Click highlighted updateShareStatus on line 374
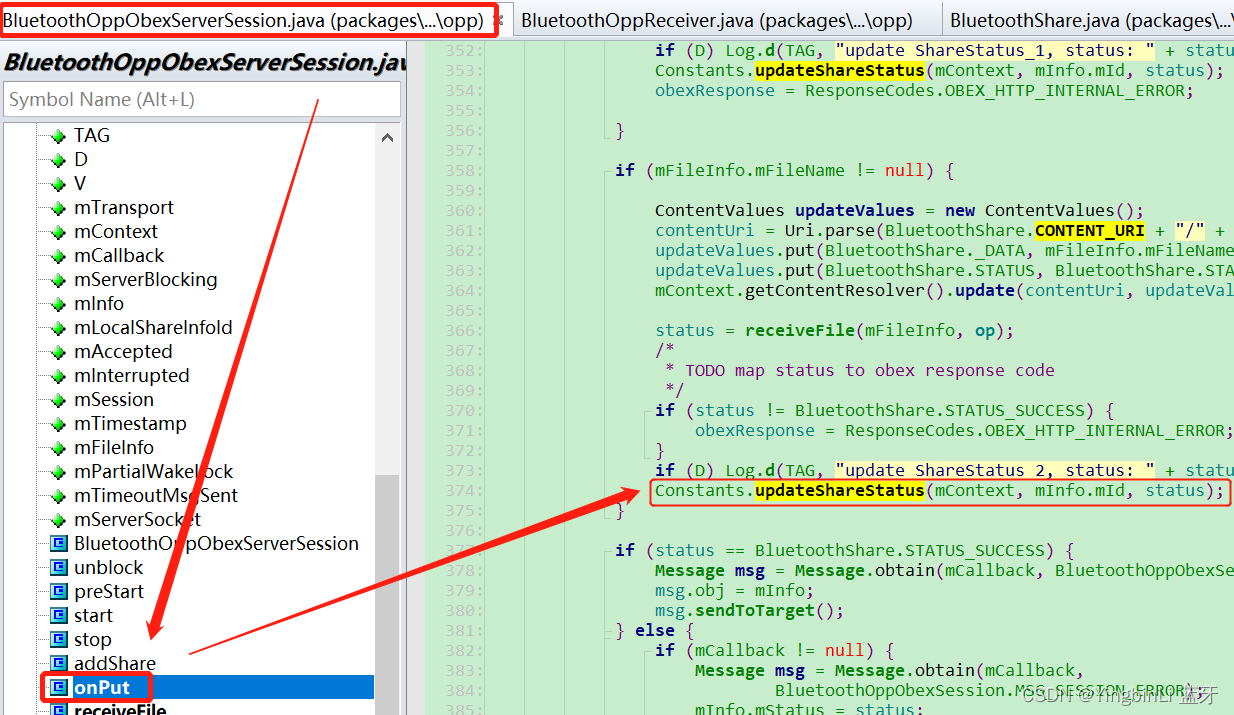 [x=840, y=490]
